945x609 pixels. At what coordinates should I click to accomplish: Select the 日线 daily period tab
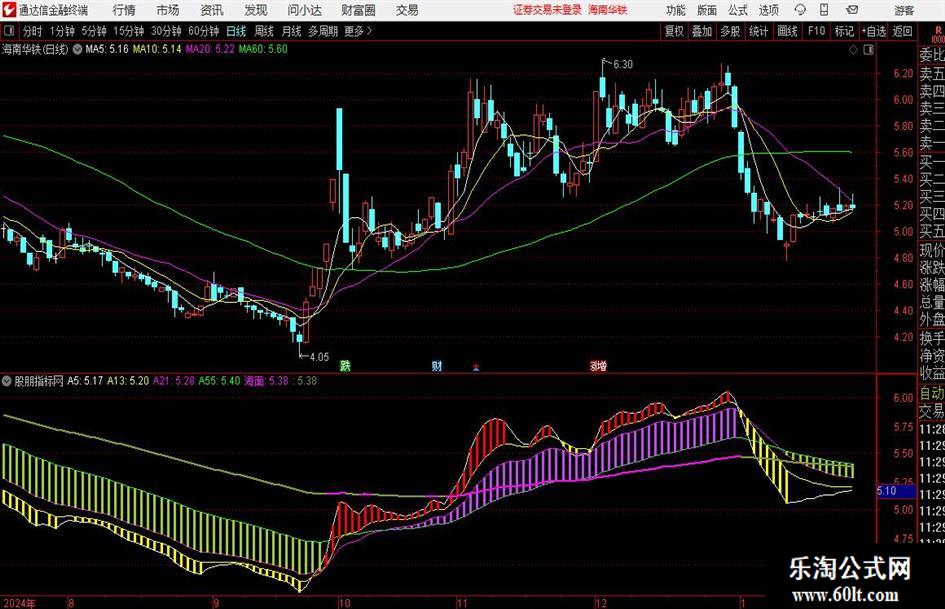(236, 31)
